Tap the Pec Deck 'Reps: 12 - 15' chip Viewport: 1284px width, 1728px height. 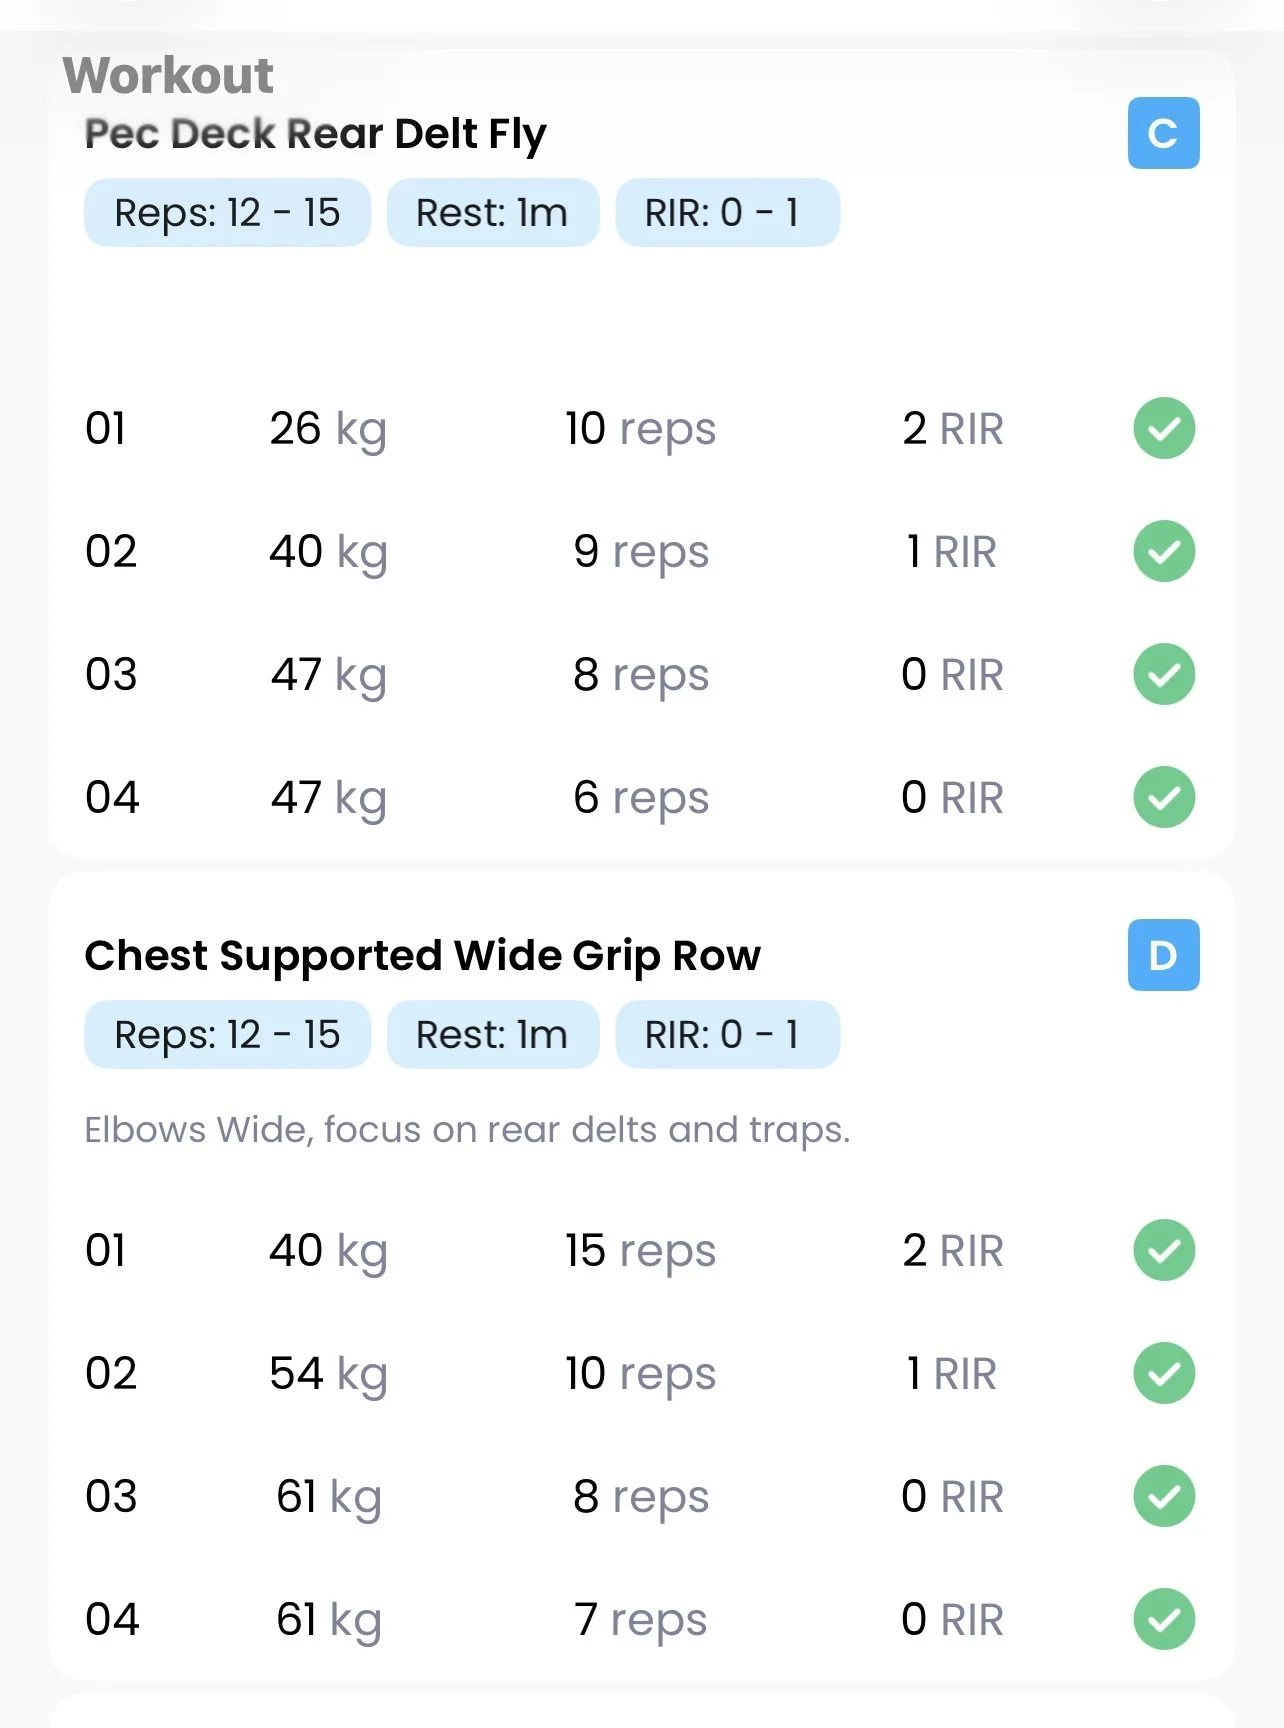point(227,213)
